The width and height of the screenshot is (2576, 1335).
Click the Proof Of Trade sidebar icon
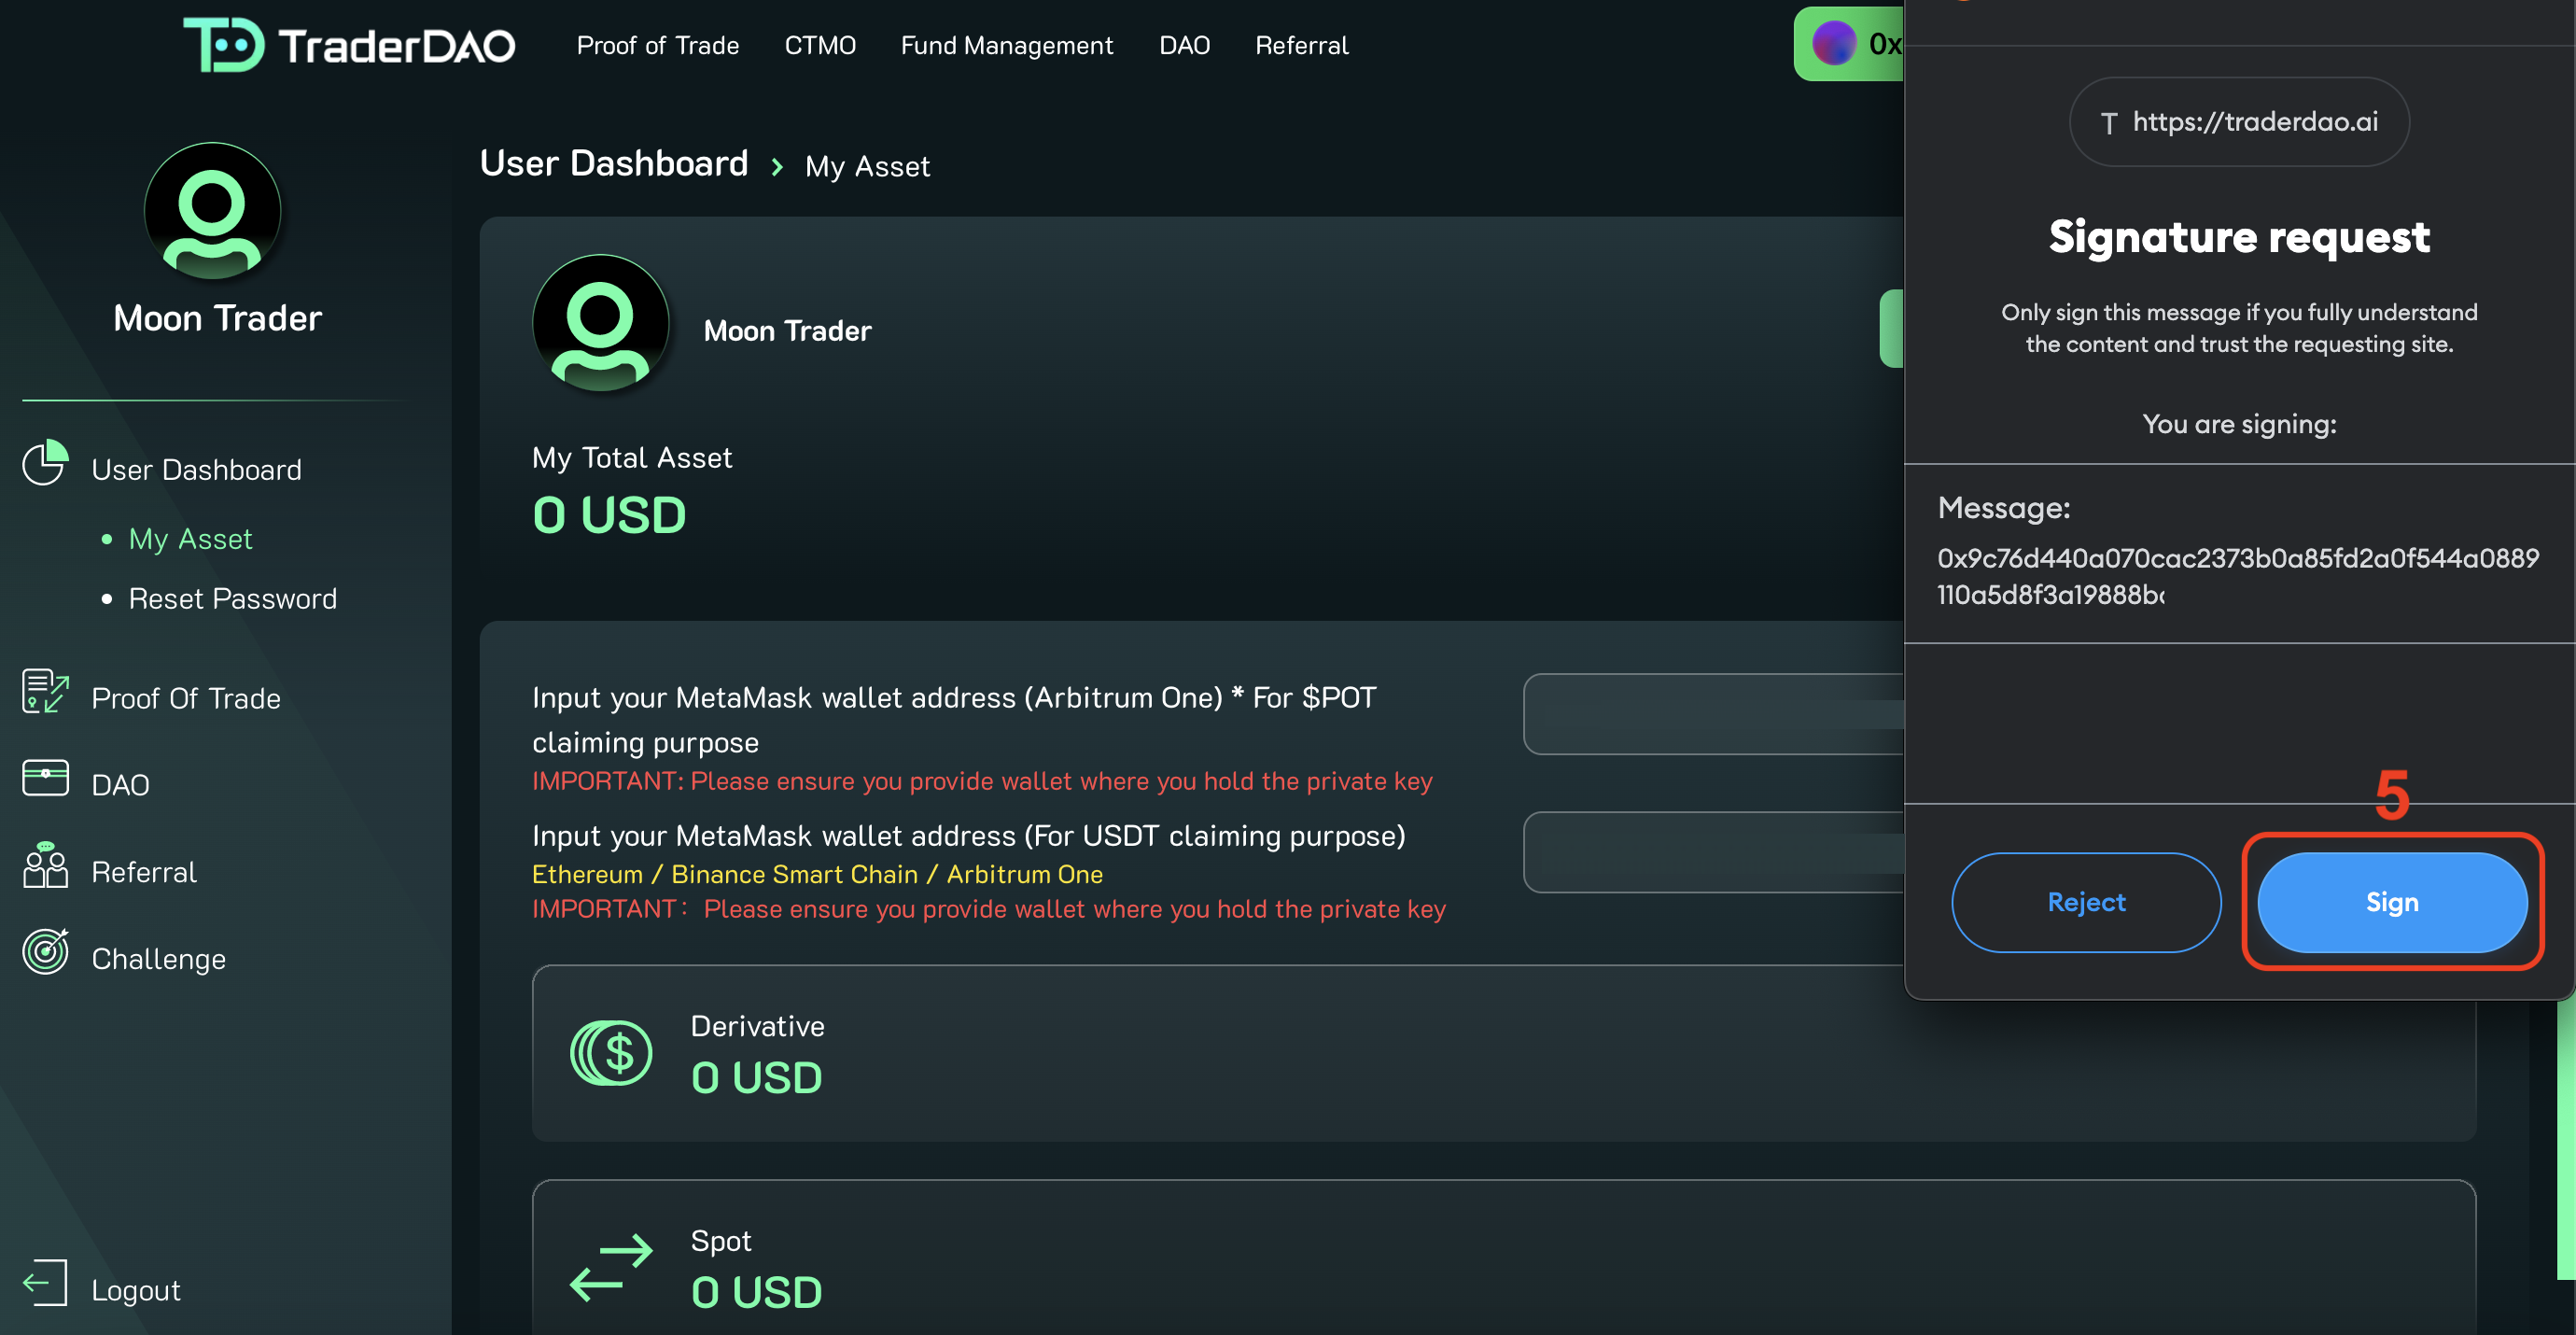click(x=45, y=692)
